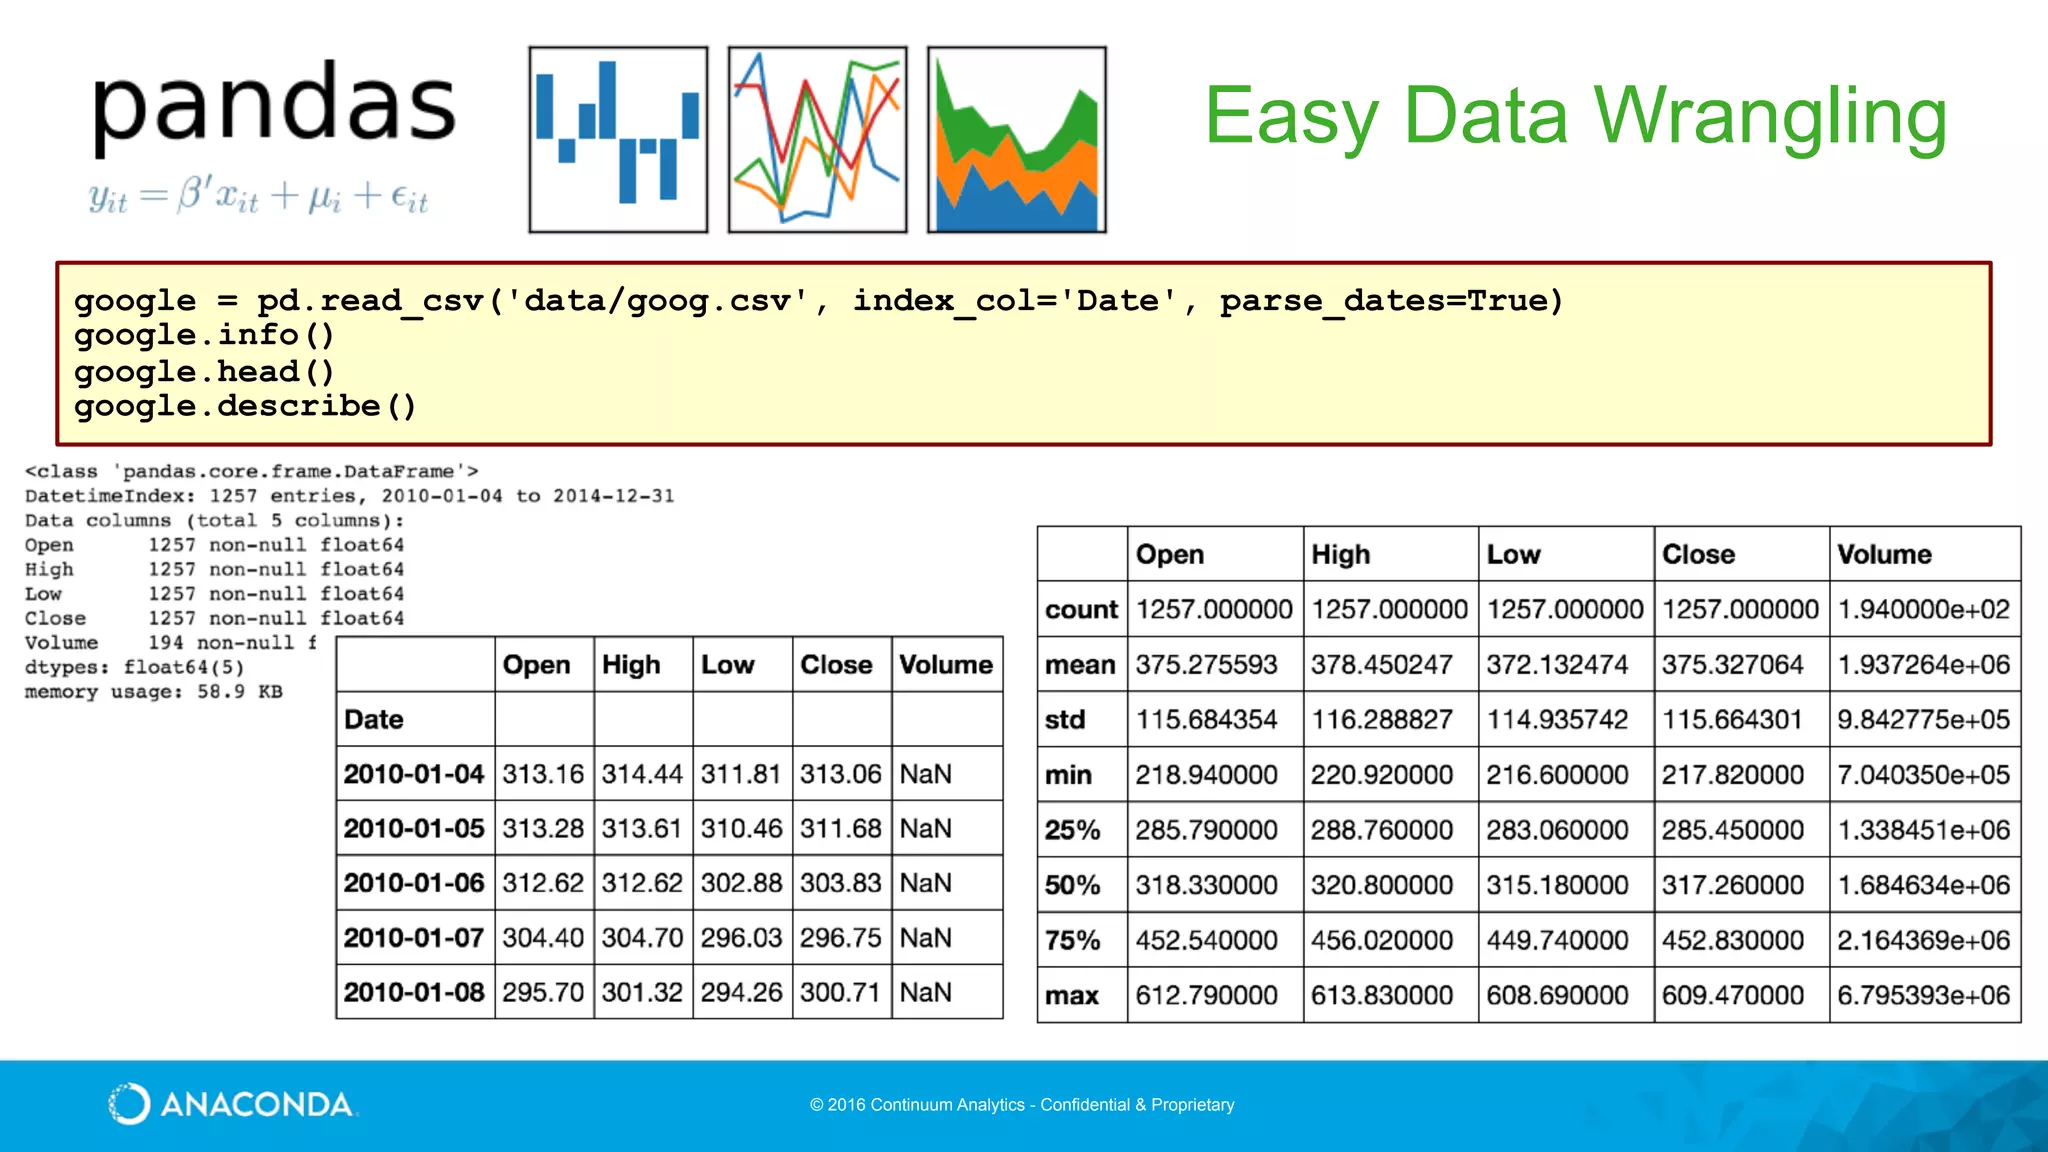The width and height of the screenshot is (2048, 1152).
Task: Click the 'Volume 194 non-null' info line
Action: (171, 643)
